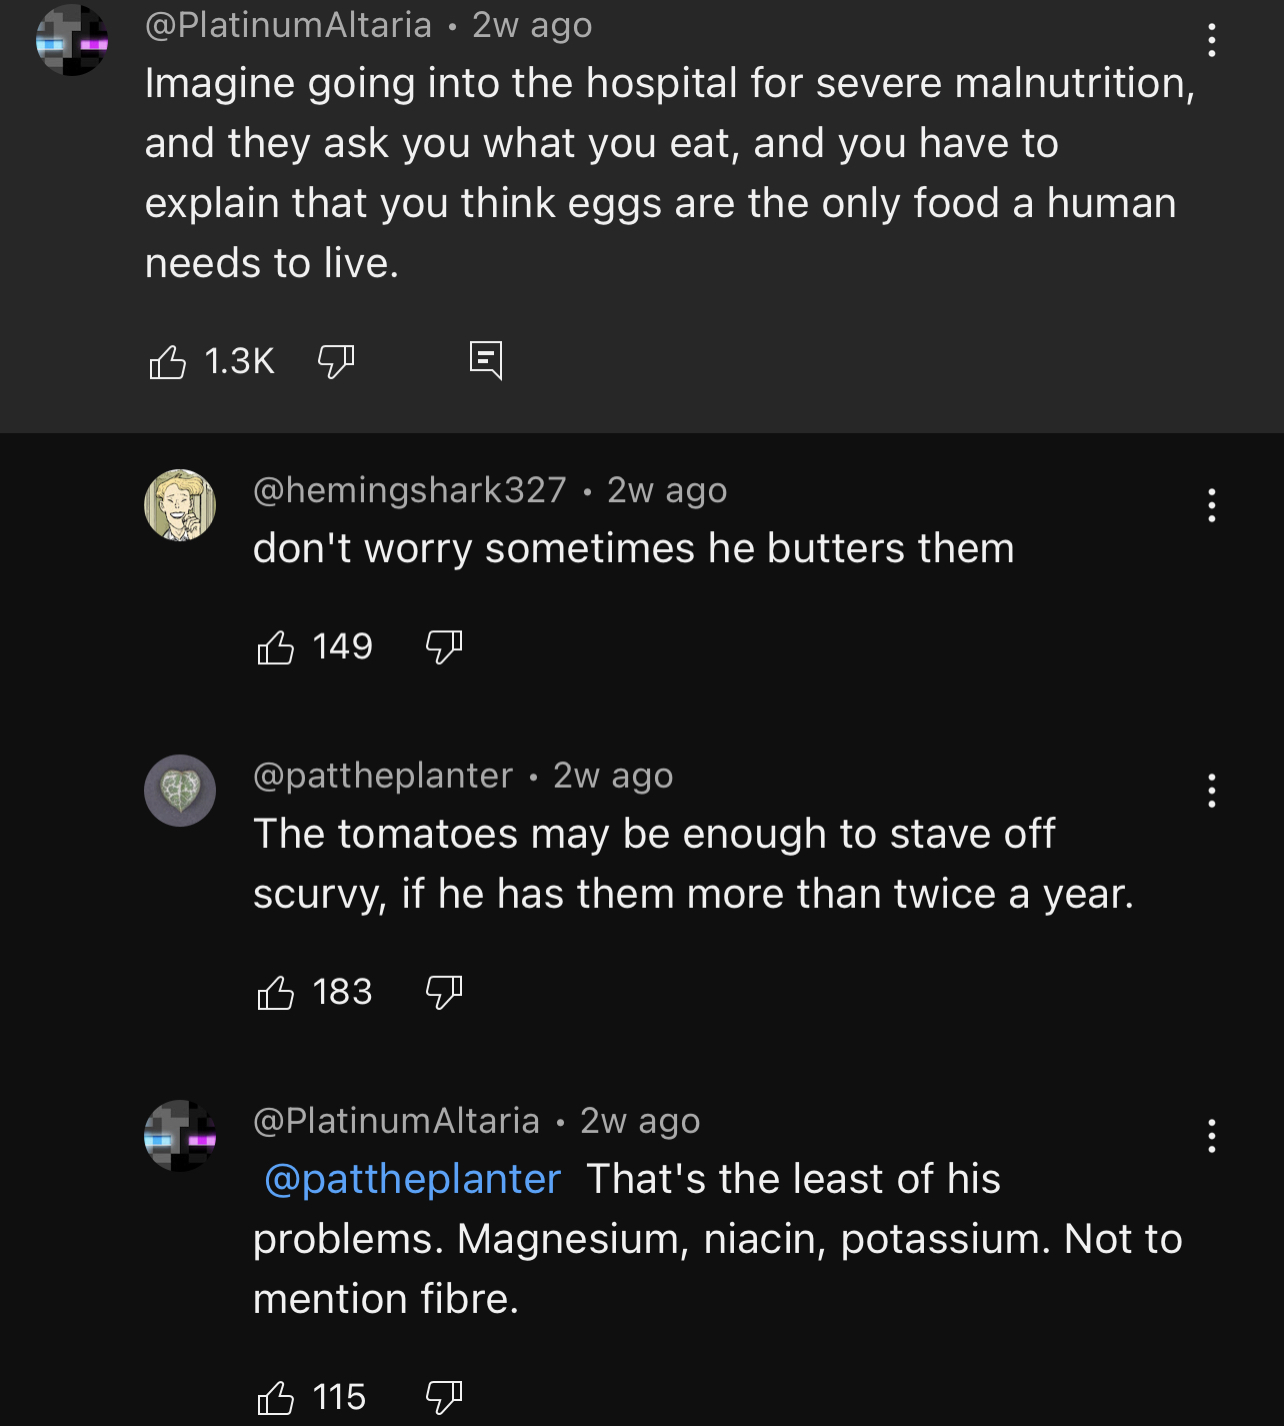The height and width of the screenshot is (1426, 1284).
Task: Like pattheplanter's tomatoes comment
Action: (x=275, y=992)
